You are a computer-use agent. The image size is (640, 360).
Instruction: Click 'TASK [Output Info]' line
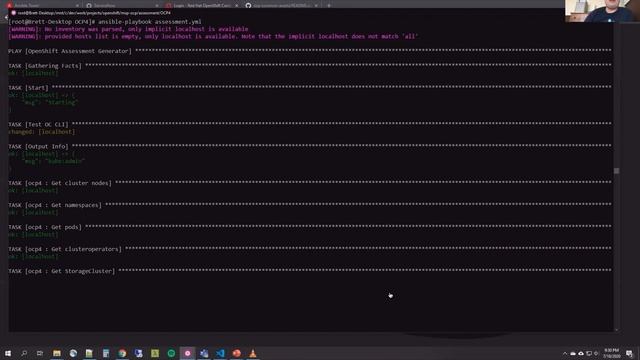point(38,147)
